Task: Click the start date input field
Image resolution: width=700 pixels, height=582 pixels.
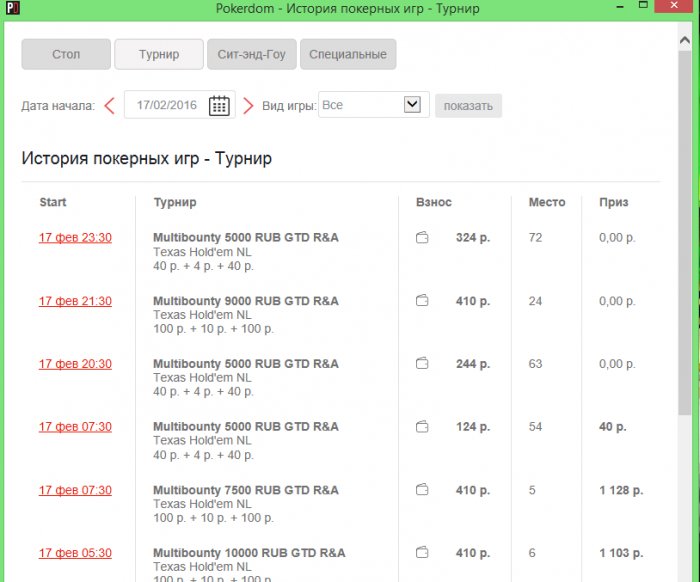Action: pos(166,105)
